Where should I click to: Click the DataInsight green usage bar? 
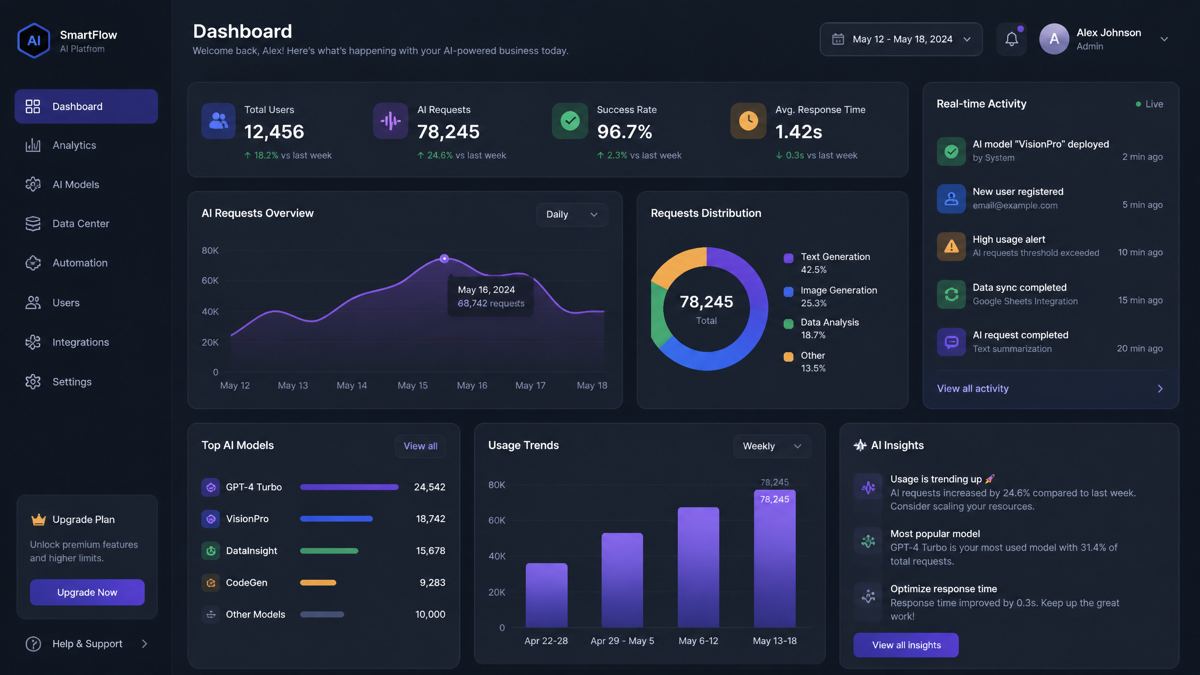click(x=329, y=551)
